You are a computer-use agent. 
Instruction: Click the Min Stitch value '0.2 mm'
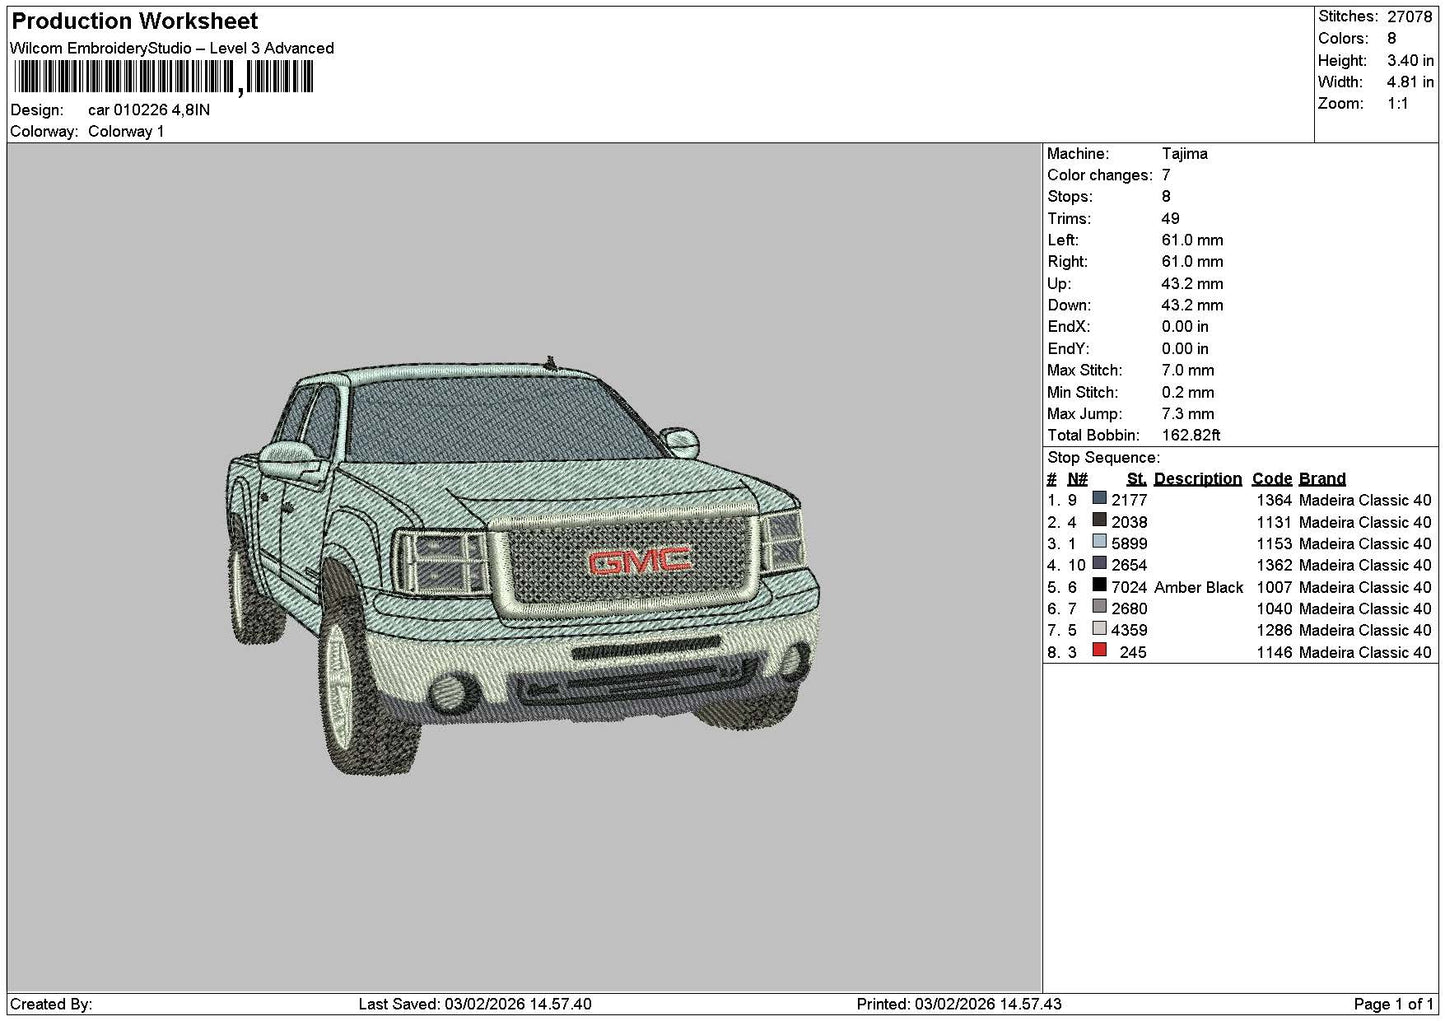point(1187,392)
